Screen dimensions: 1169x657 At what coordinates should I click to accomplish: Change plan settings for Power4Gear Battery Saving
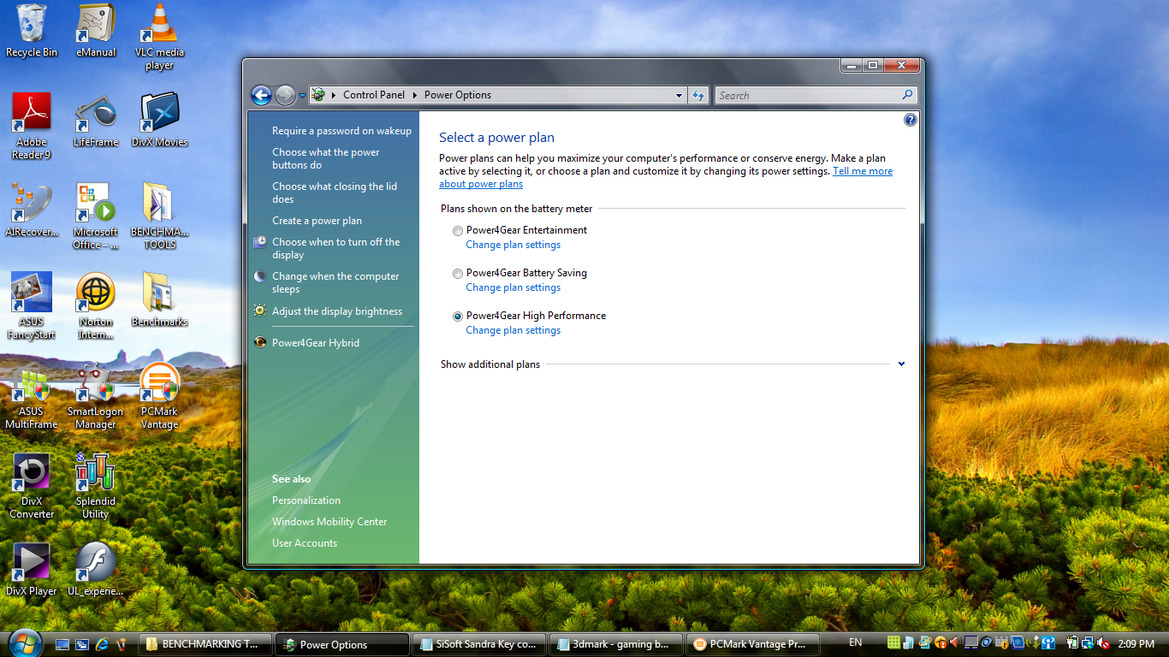513,287
